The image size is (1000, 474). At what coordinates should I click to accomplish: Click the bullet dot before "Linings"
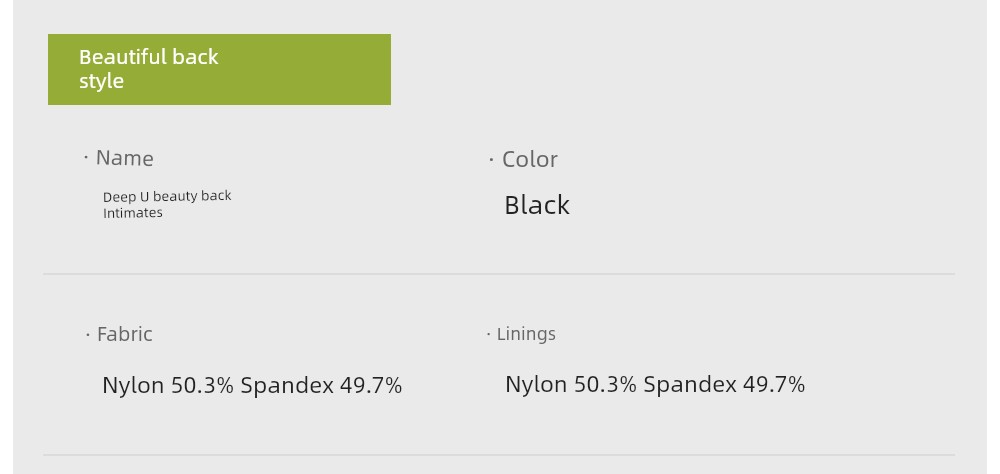click(x=489, y=334)
